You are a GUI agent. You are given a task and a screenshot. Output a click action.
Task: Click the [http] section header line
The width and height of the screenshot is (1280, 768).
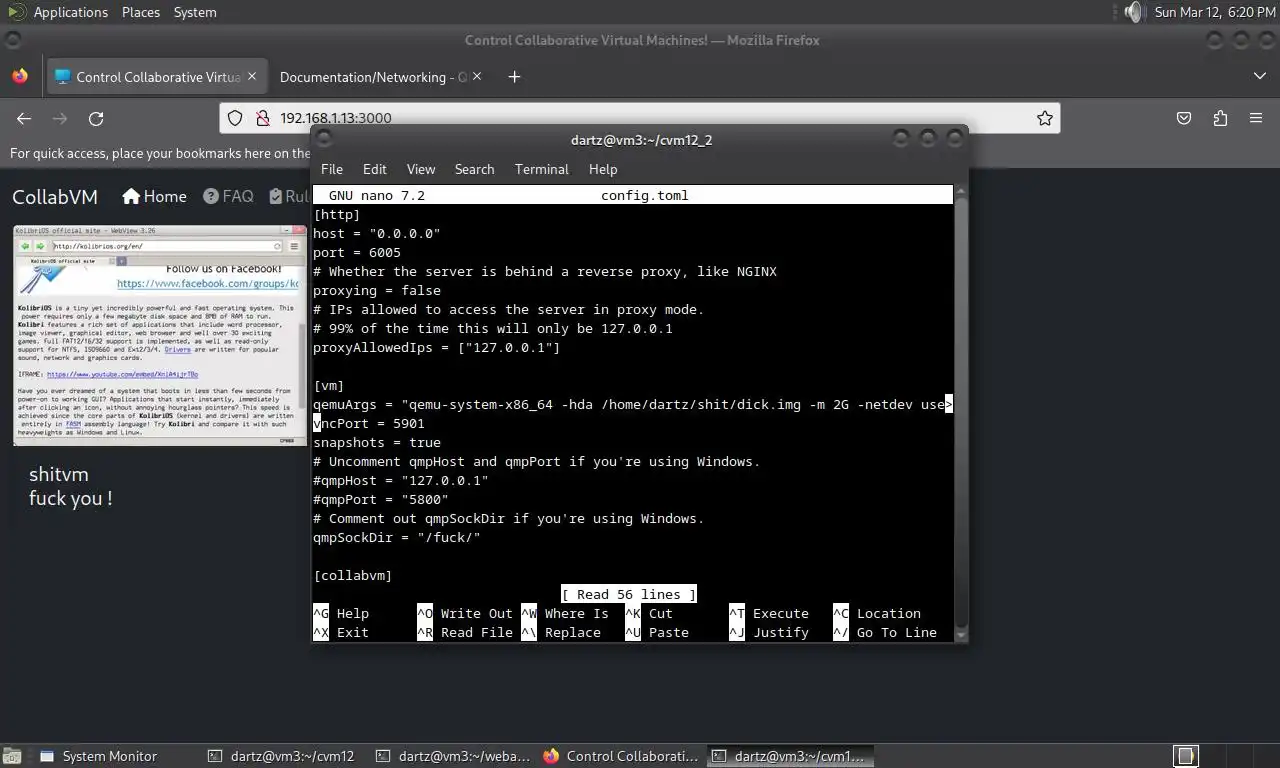click(x=337, y=214)
